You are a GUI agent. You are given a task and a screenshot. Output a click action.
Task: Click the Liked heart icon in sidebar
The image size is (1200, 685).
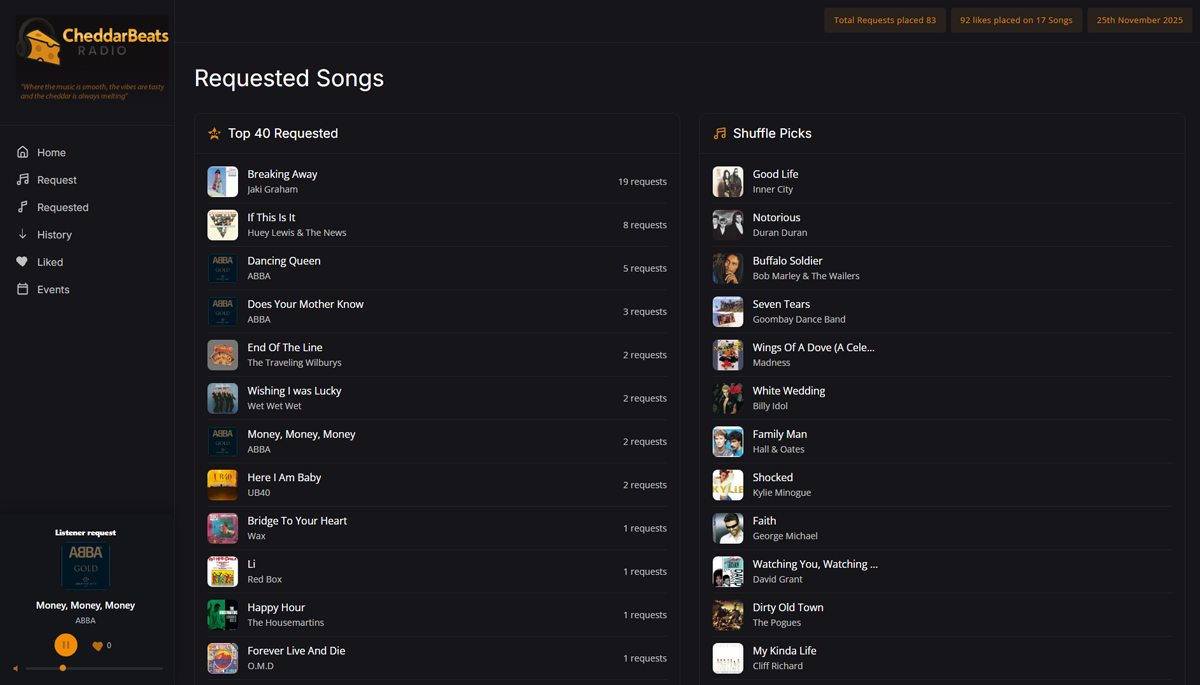(23, 262)
